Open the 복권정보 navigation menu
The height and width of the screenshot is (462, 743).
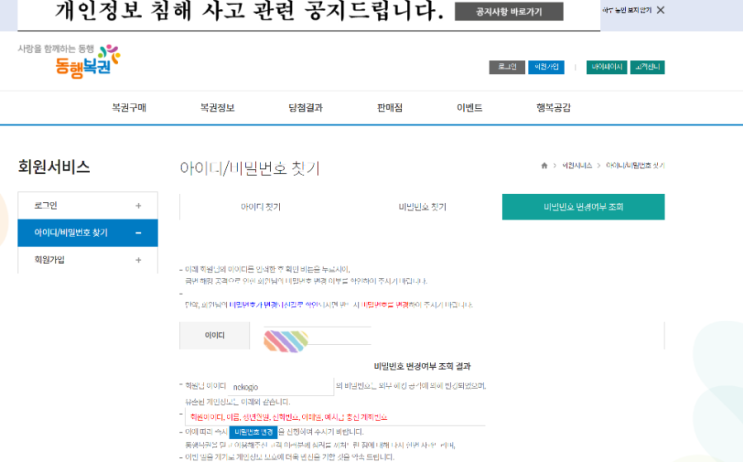click(x=217, y=108)
